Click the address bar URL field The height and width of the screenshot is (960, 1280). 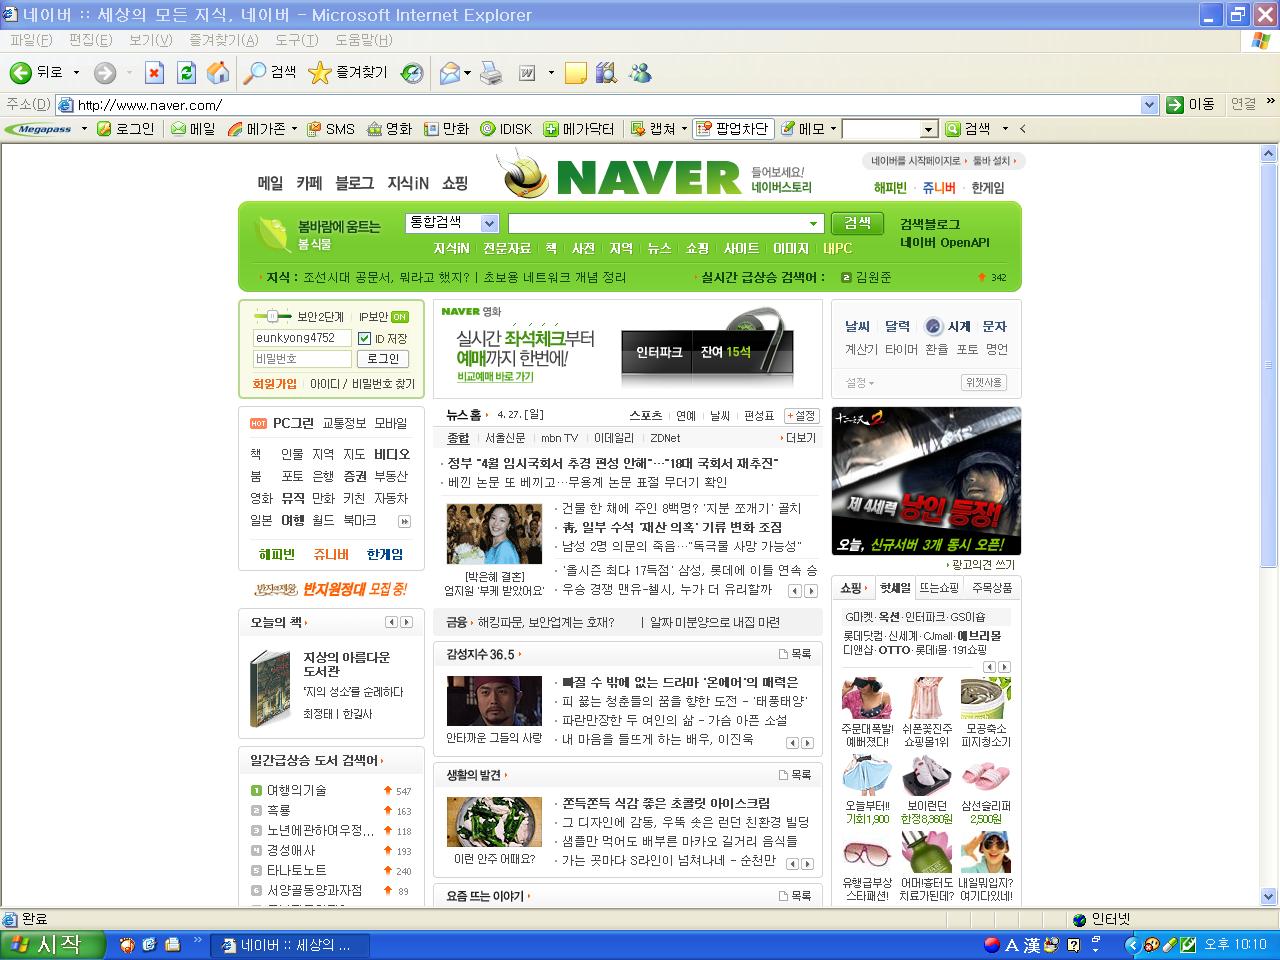click(x=608, y=105)
